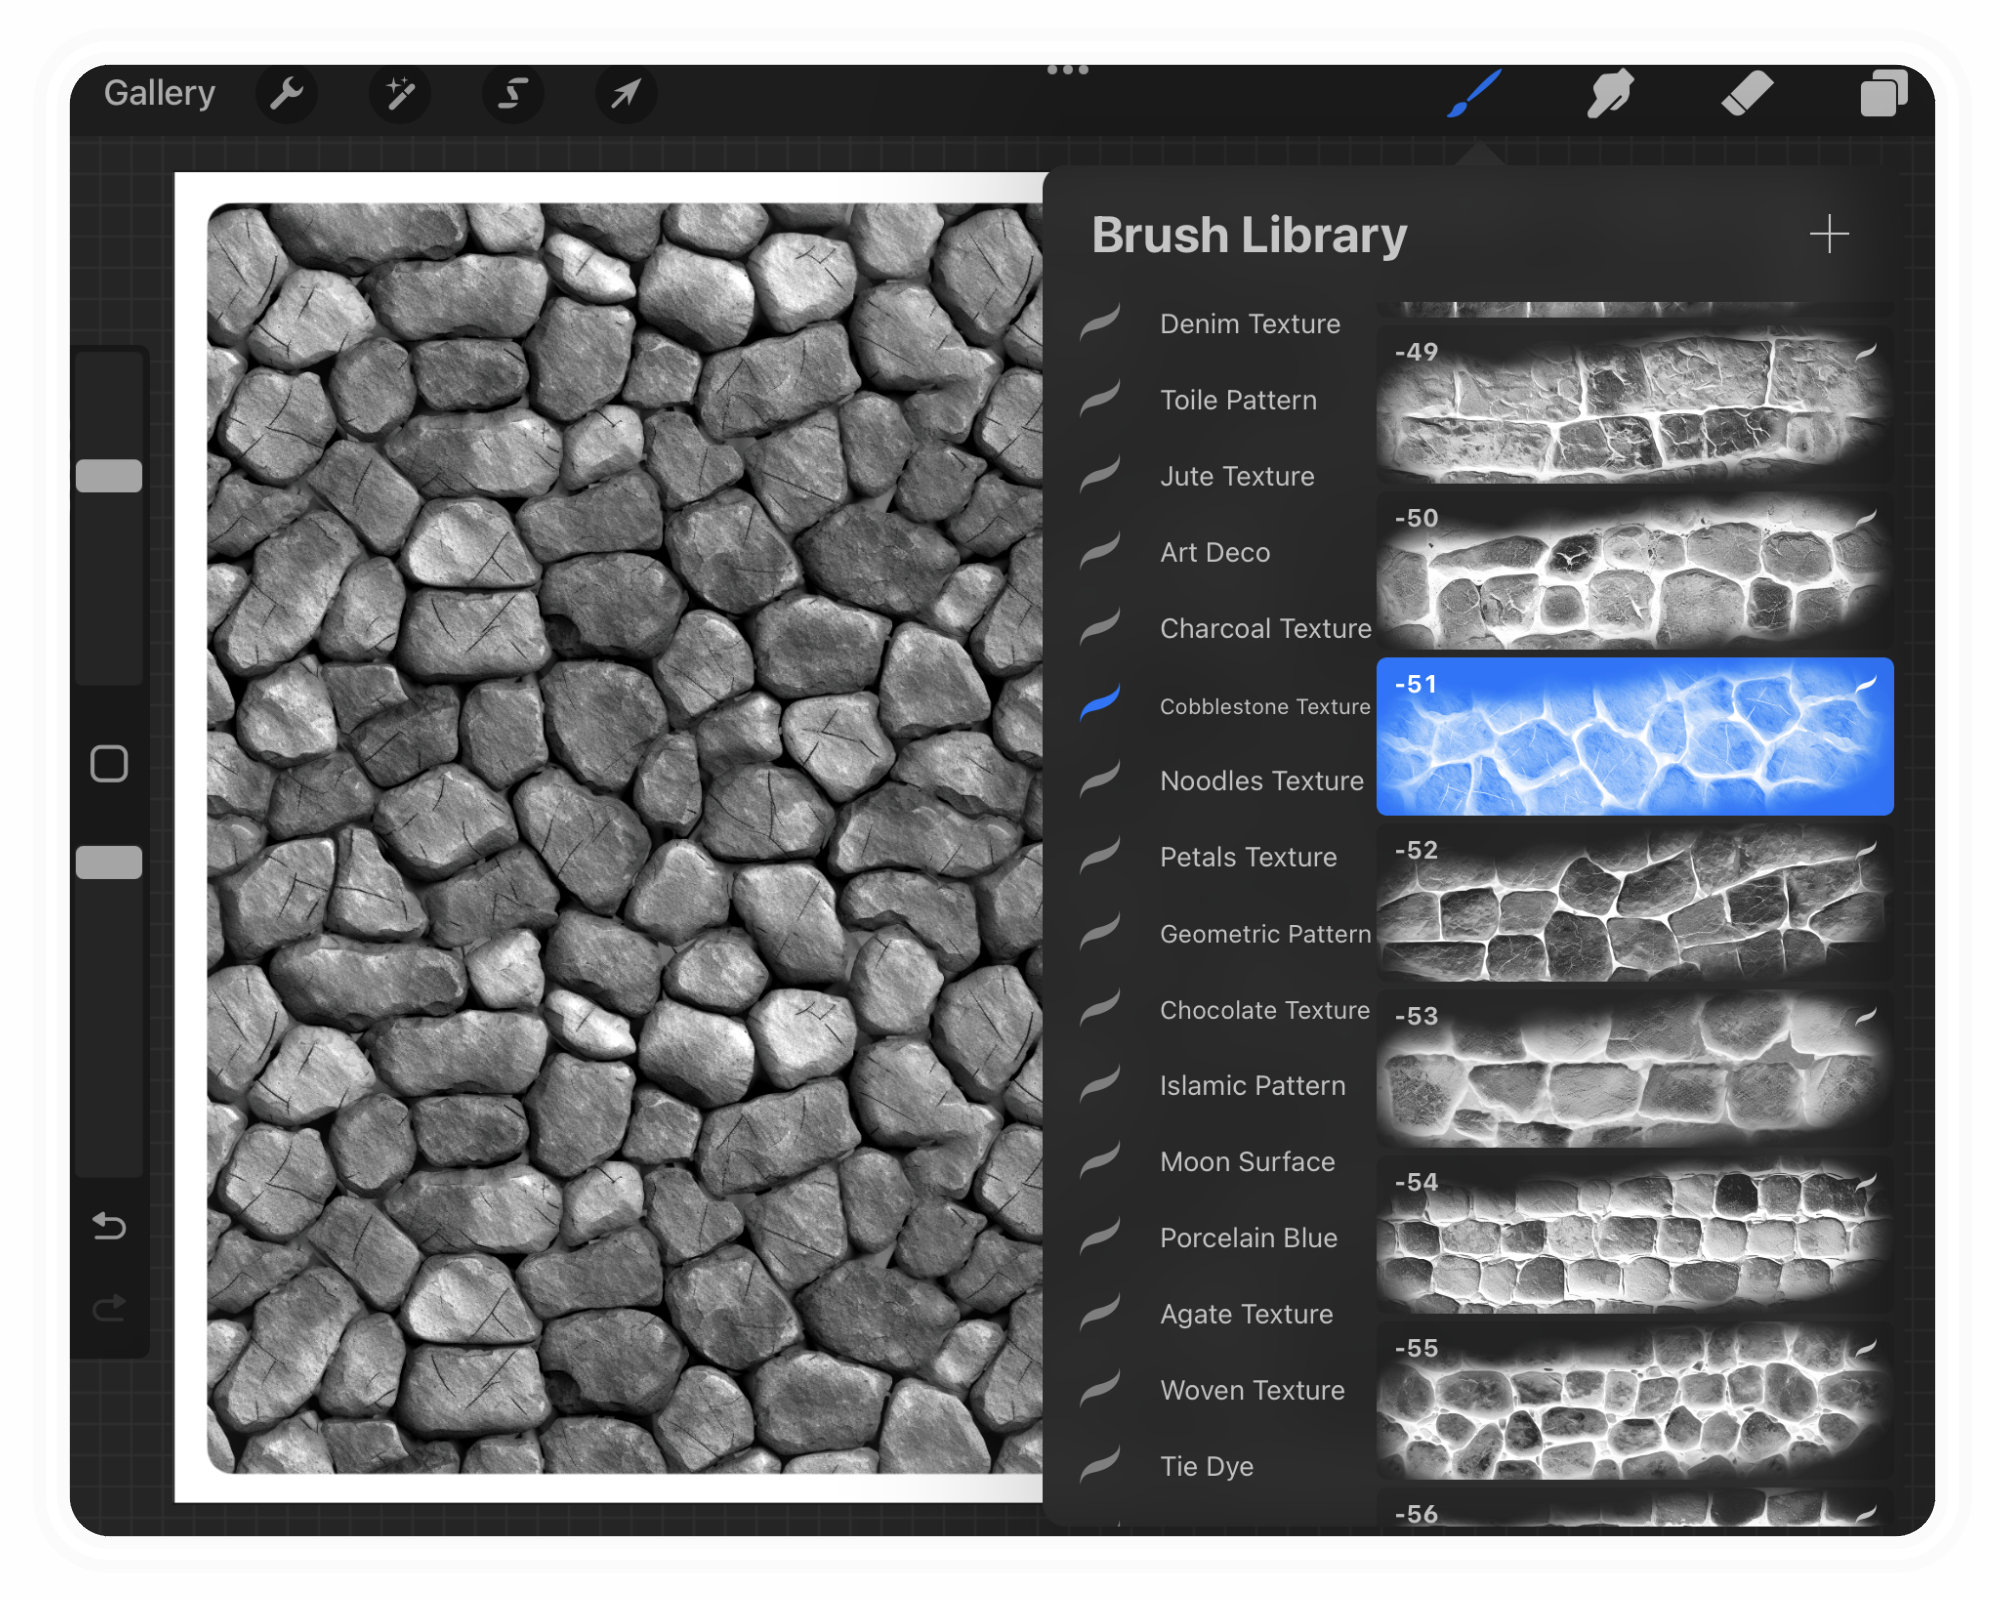Open the Layers panel
Image resolution: width=2000 pixels, height=1600 pixels.
click(x=1887, y=94)
